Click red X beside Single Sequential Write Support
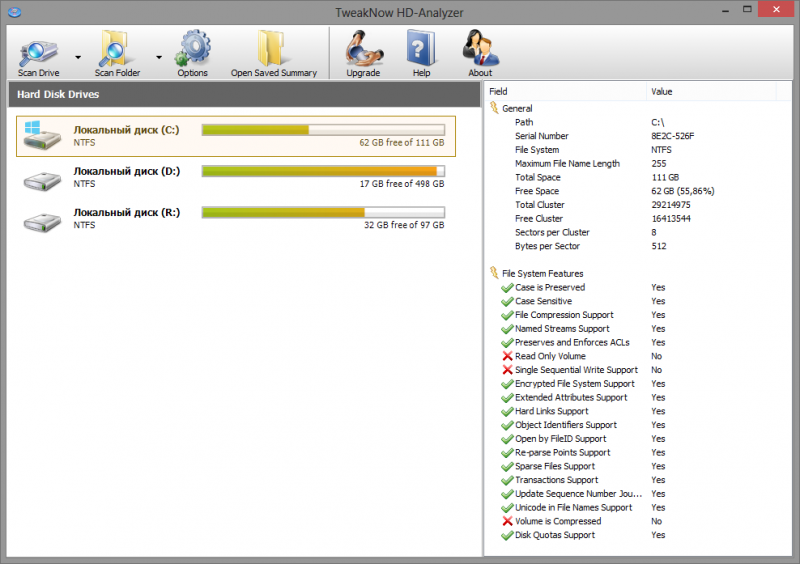The image size is (800, 564). coord(507,370)
